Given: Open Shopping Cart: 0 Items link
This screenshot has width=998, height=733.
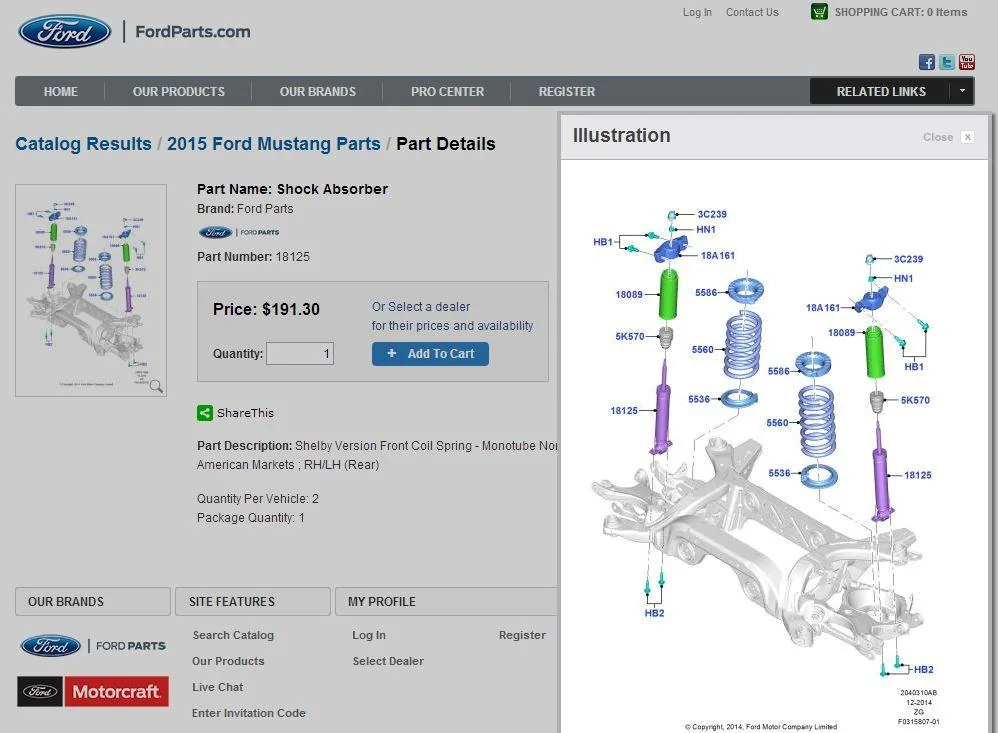Looking at the screenshot, I should coord(901,12).
